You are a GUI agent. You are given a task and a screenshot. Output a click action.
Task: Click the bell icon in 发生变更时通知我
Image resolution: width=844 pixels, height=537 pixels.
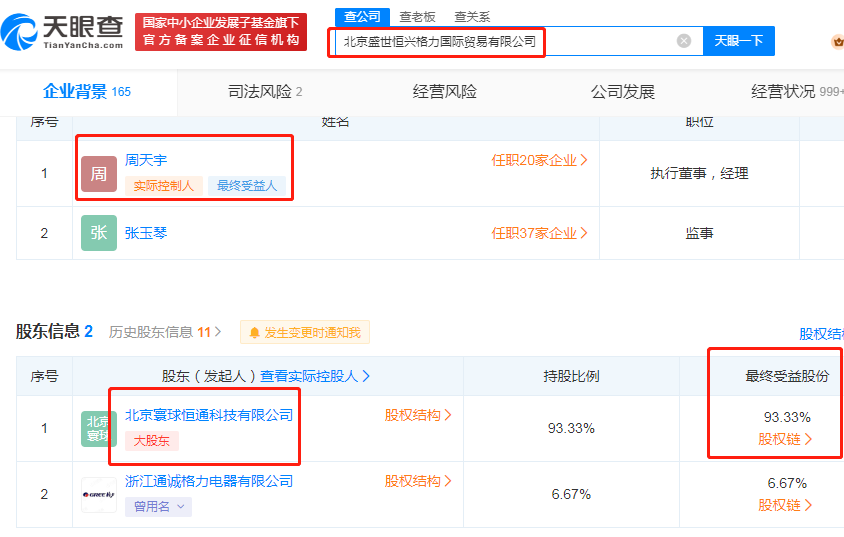[x=255, y=332]
